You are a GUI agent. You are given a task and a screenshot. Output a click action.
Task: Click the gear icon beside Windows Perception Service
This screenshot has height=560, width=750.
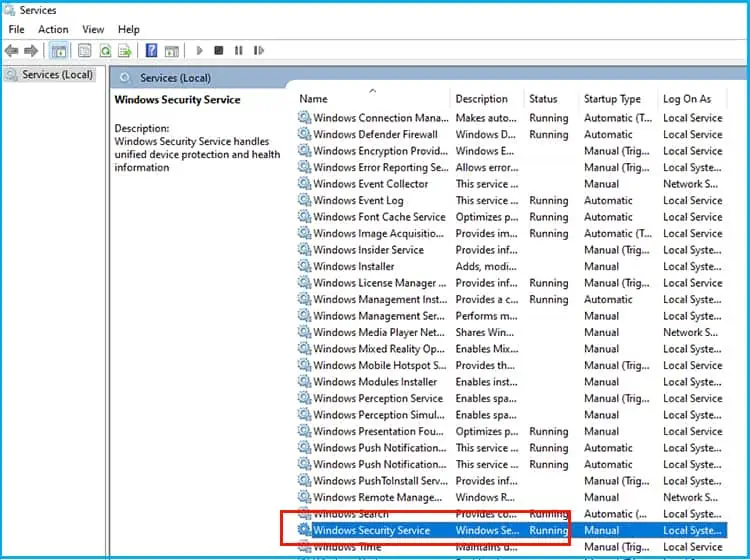(304, 398)
